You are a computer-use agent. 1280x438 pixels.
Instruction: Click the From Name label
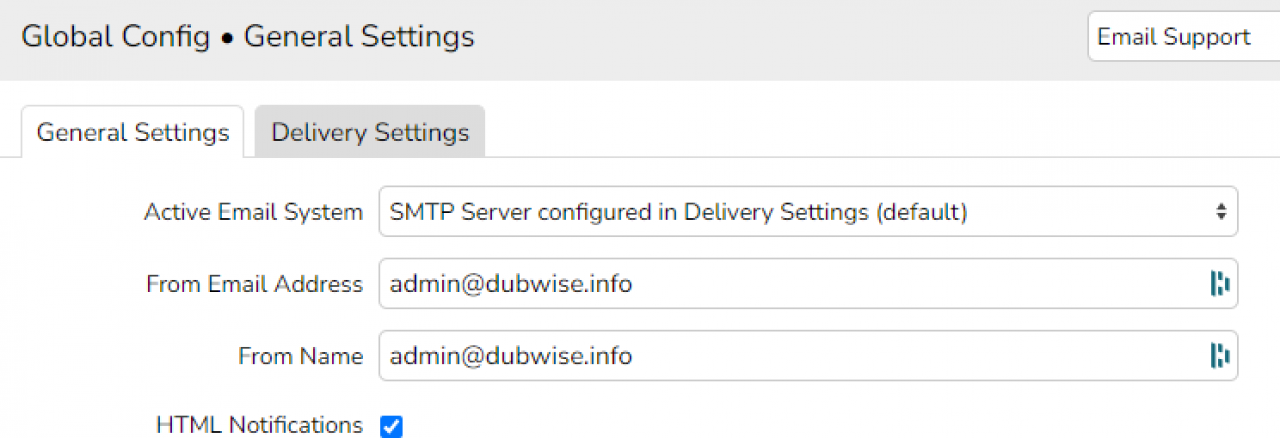[x=300, y=356]
